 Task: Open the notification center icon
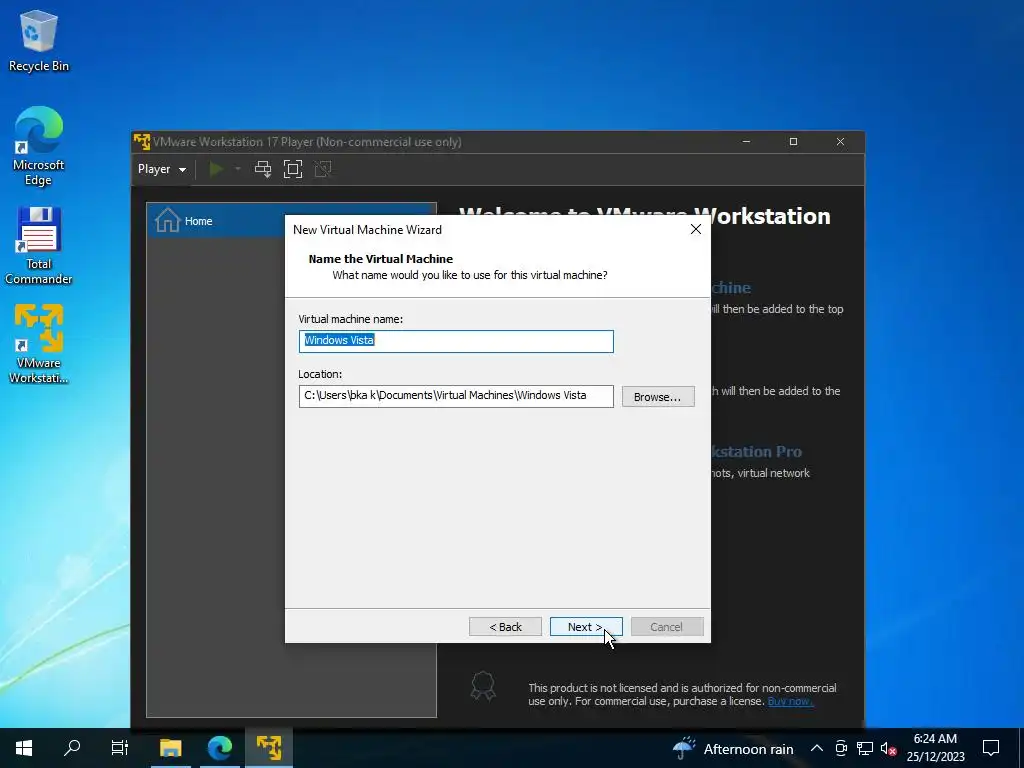[x=991, y=748]
